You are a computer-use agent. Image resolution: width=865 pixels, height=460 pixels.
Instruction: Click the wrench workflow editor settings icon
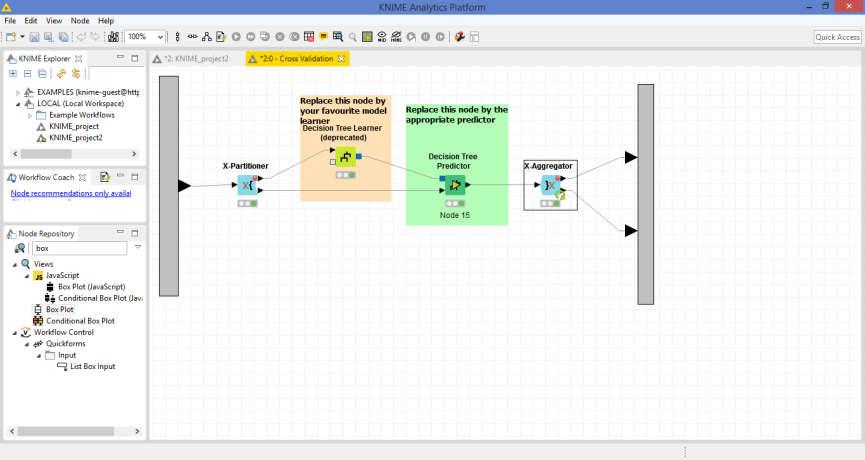click(460, 37)
